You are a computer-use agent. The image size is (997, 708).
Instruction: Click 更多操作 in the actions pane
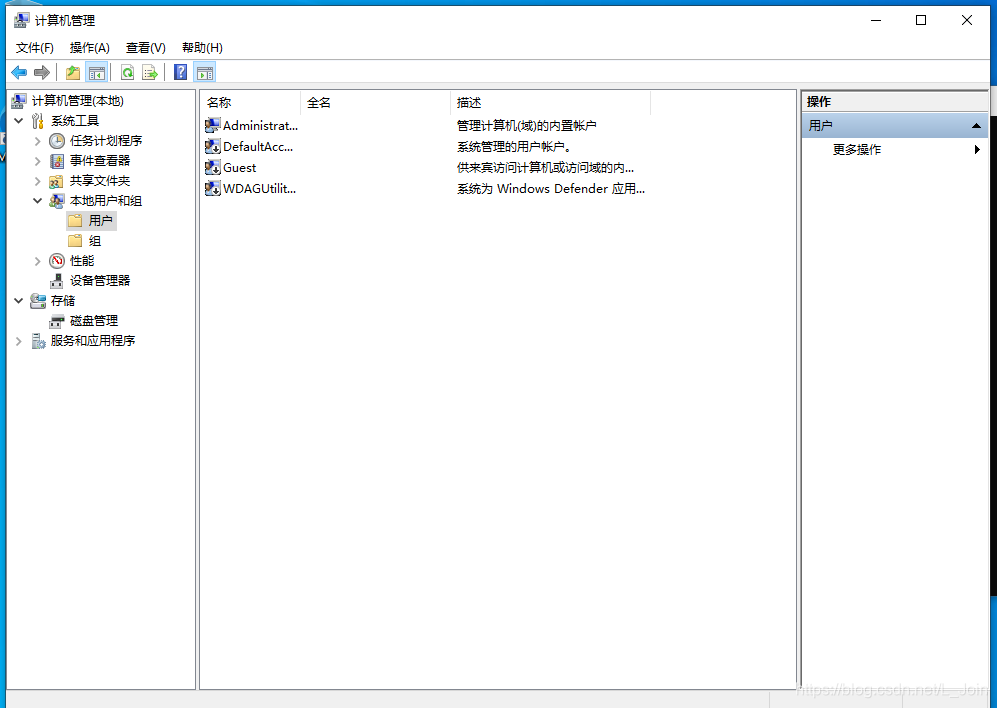click(x=857, y=149)
